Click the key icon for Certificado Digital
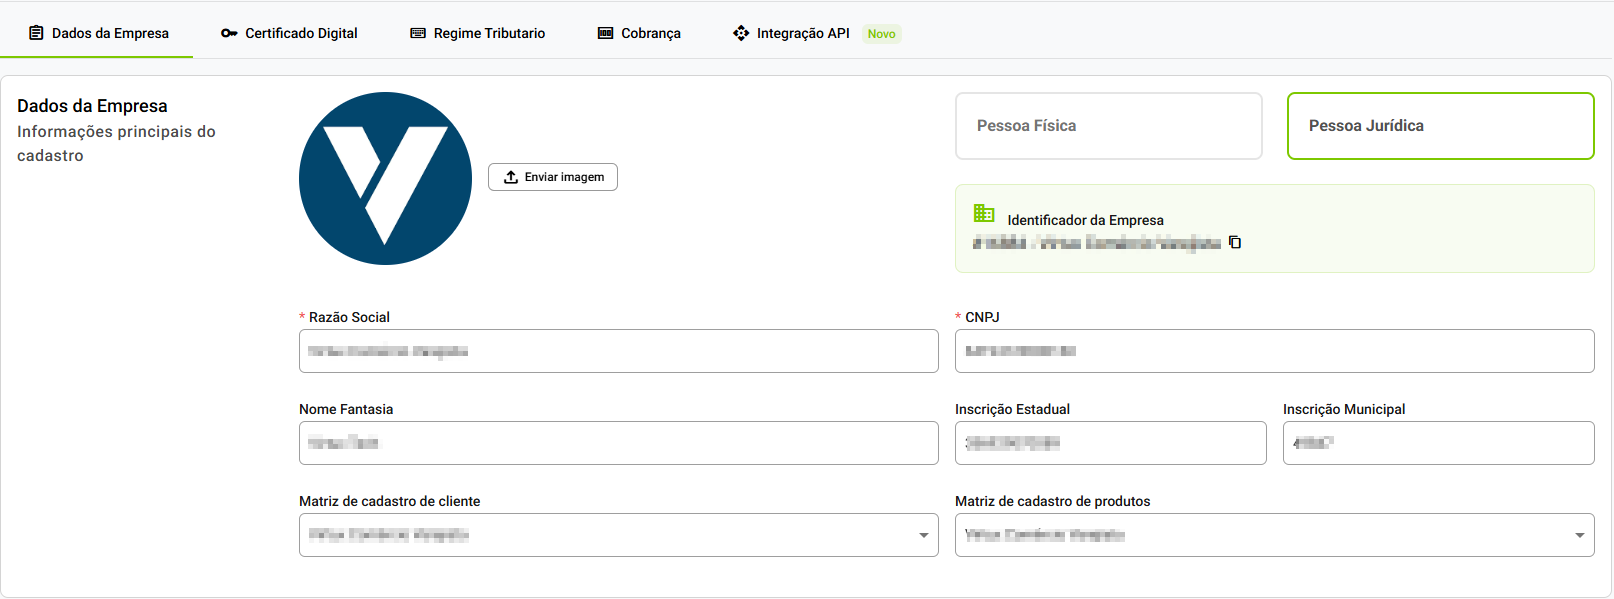The height and width of the screenshot is (599, 1614). pos(229,33)
